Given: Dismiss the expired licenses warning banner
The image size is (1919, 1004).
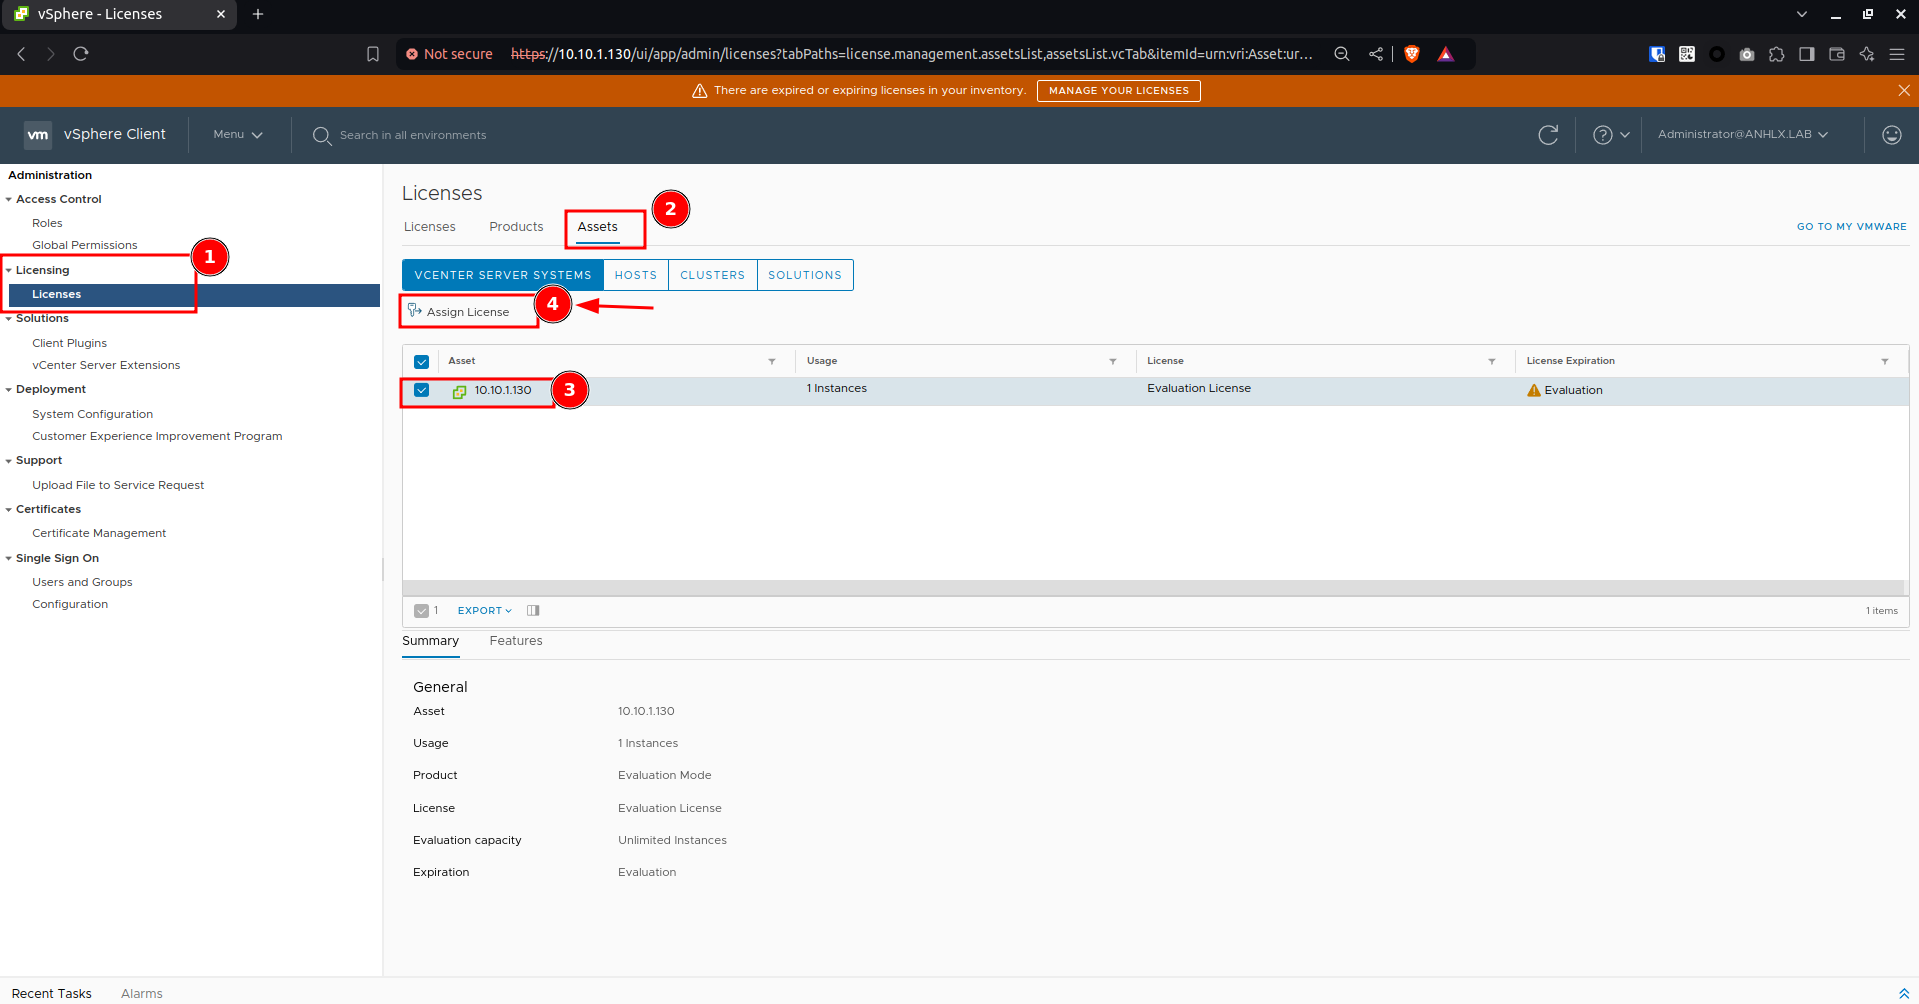Looking at the screenshot, I should point(1904,90).
